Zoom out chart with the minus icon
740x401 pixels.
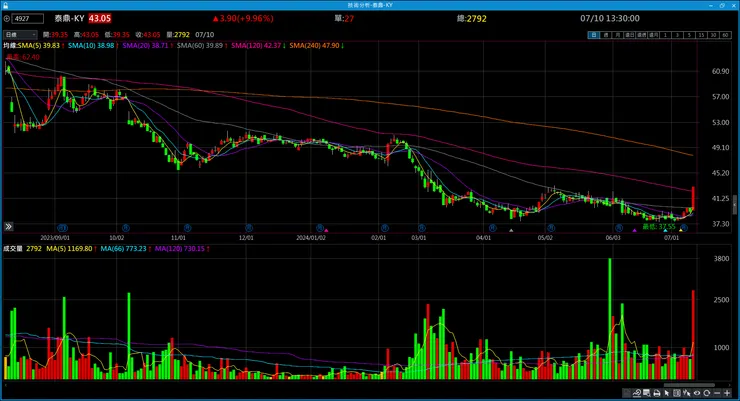point(717,393)
